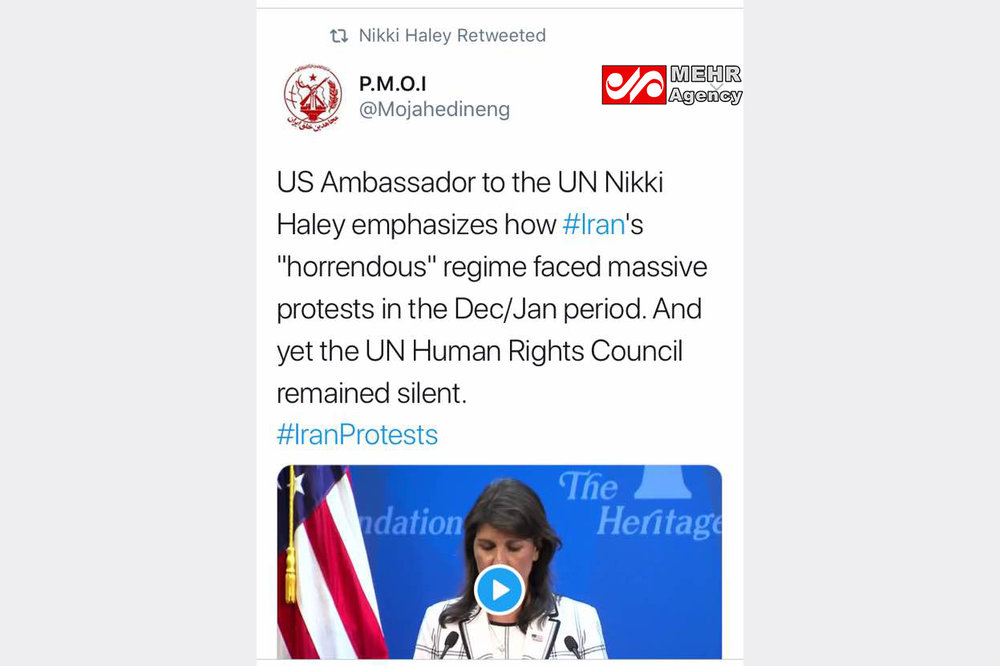This screenshot has width=1000, height=666.
Task: Click the "remained silent." tweet line
Action: (x=372, y=392)
